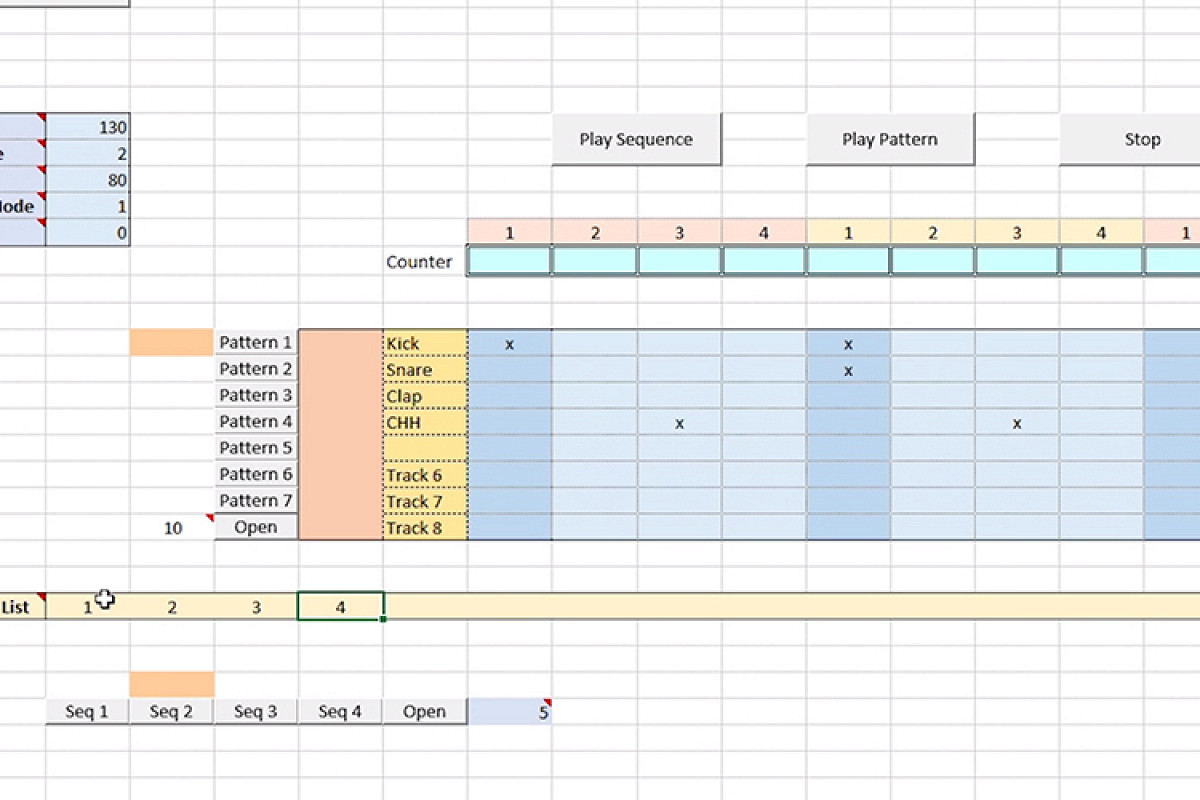Choose the Pattern 7 button
1200x800 pixels.
pyautogui.click(x=256, y=501)
